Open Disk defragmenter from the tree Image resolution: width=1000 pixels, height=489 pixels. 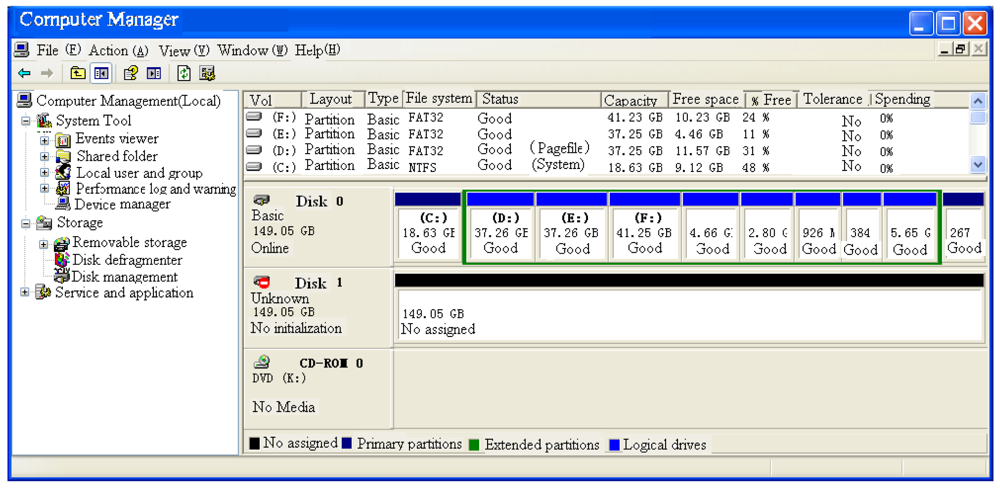tap(116, 260)
